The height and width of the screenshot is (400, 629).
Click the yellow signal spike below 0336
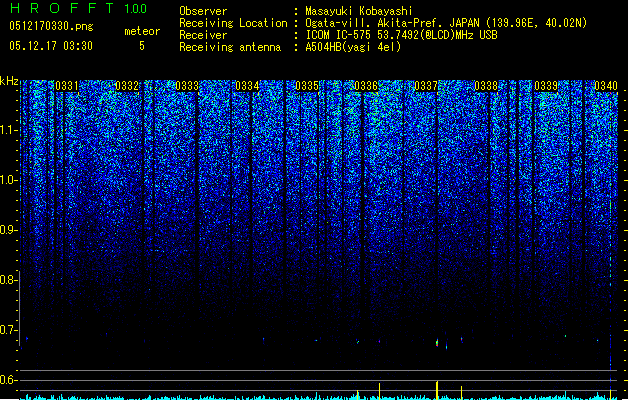tap(379, 391)
